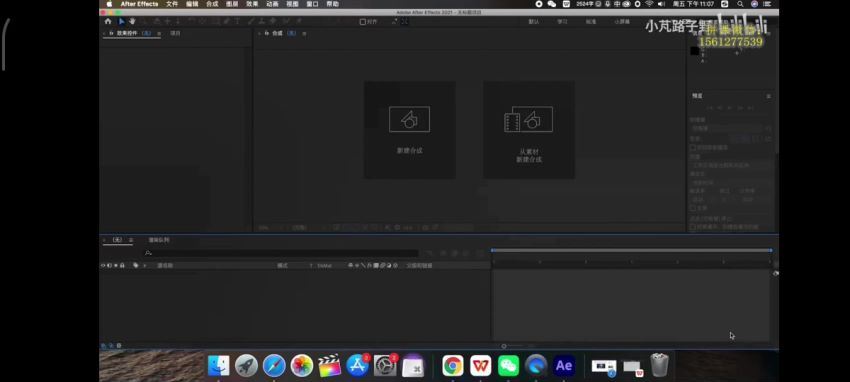Toggle the cache-before-playback checkbox in the Preview panel
Viewport: 850px width, 382px height.
point(693,147)
